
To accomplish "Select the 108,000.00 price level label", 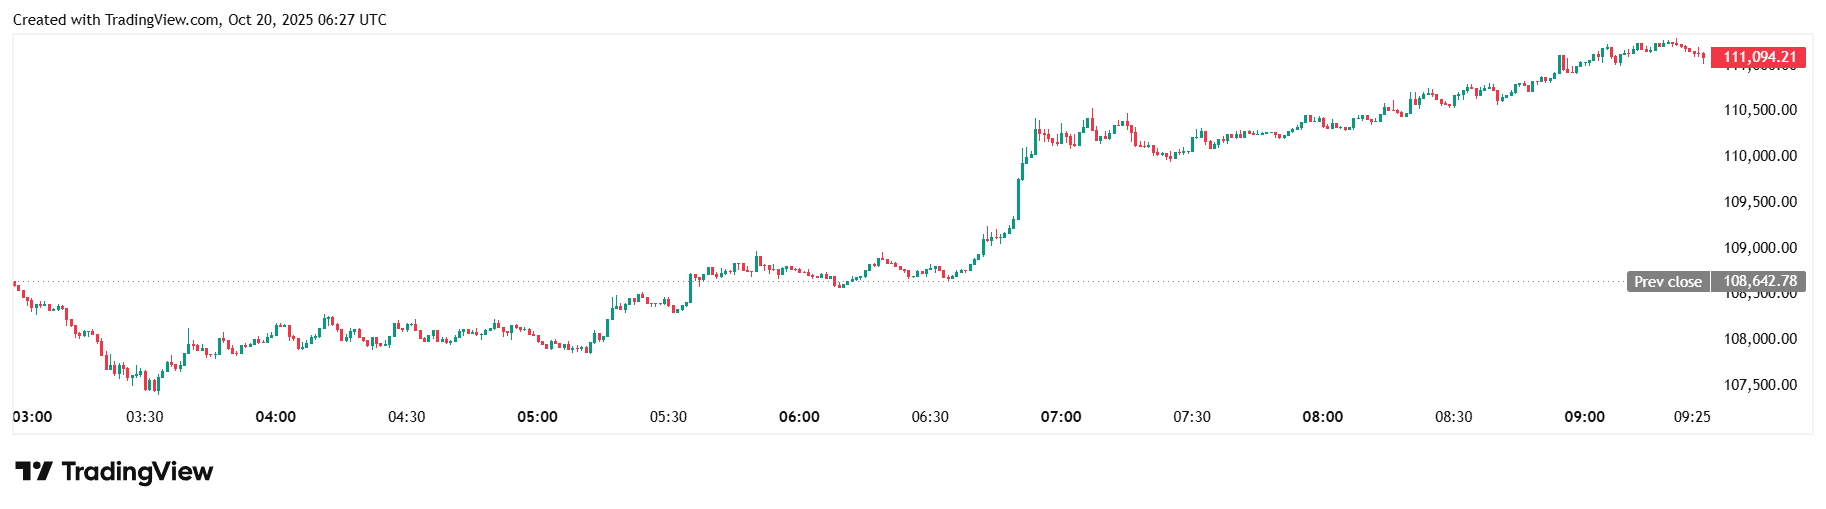I will coord(1759,339).
